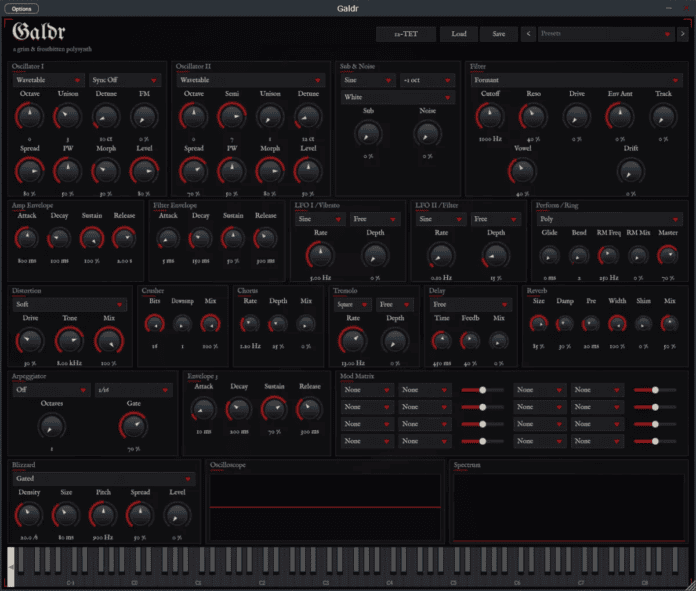
Task: Click Oscillator I Unison knob
Action: click(x=67, y=116)
